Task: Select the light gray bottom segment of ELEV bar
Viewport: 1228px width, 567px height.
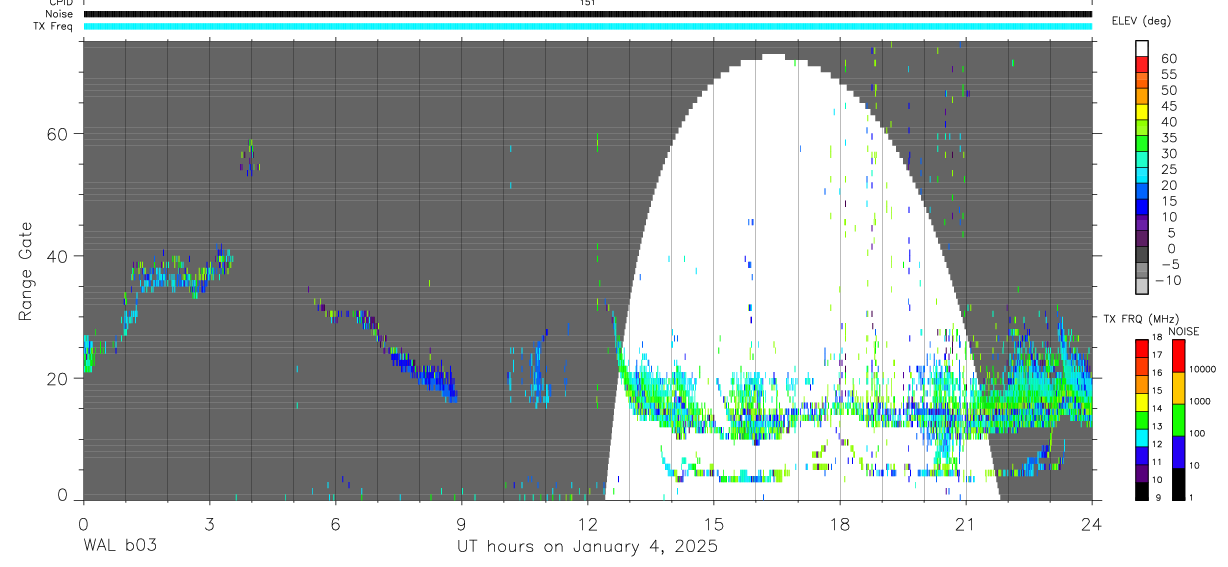Action: tap(1142, 286)
